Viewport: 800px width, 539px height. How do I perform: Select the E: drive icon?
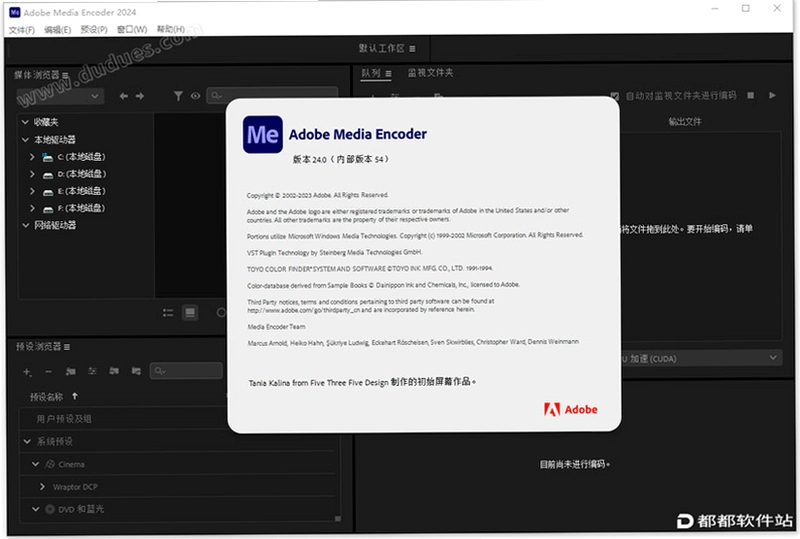click(x=47, y=192)
